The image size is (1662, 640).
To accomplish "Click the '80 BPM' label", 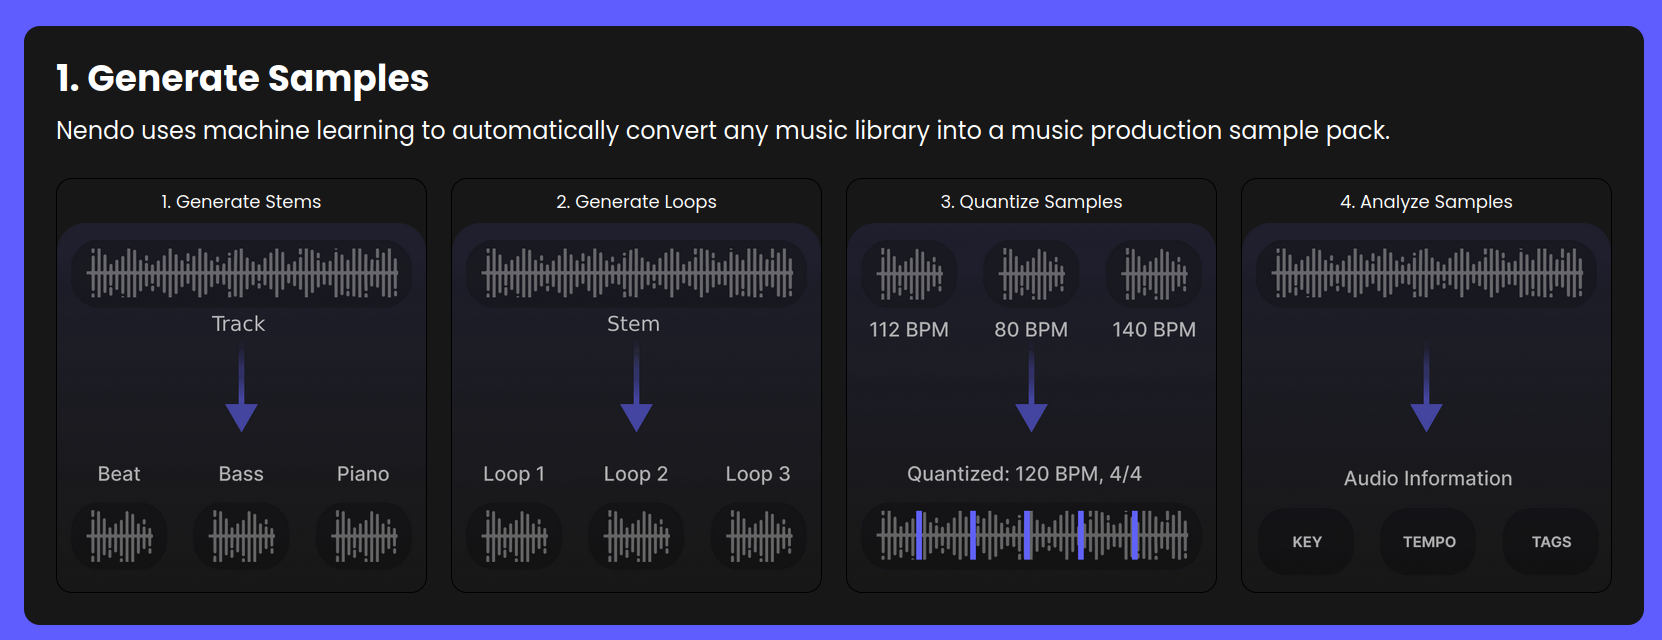I will click(x=1031, y=330).
